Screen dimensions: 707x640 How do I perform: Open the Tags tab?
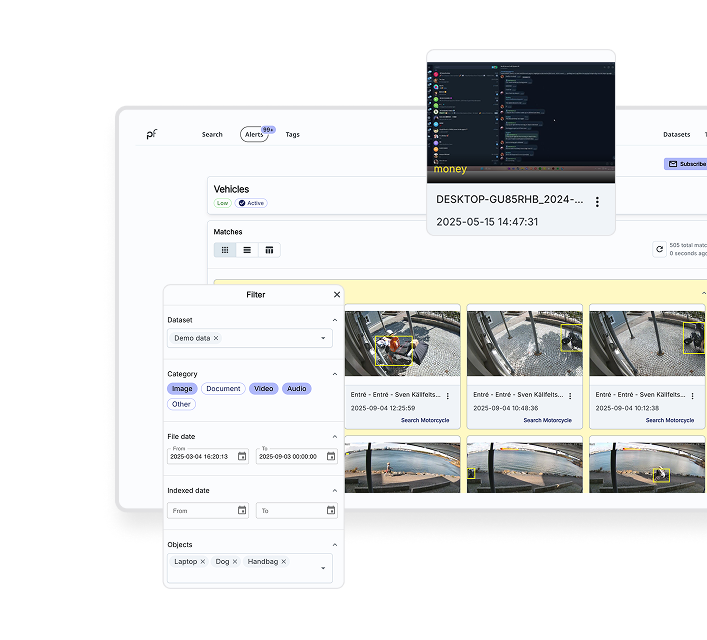[x=292, y=134]
